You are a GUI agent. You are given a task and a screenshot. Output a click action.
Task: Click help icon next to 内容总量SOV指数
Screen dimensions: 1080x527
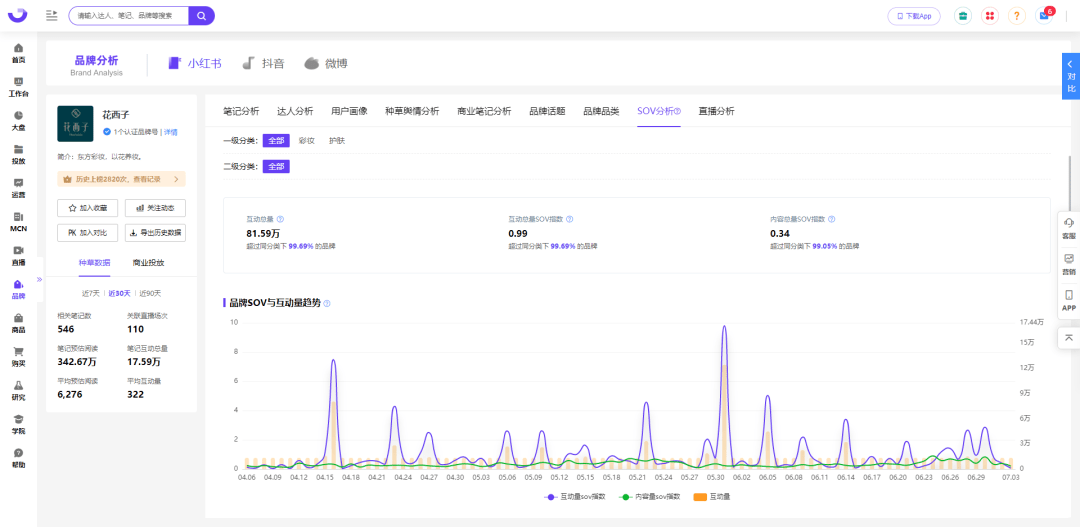pos(831,219)
